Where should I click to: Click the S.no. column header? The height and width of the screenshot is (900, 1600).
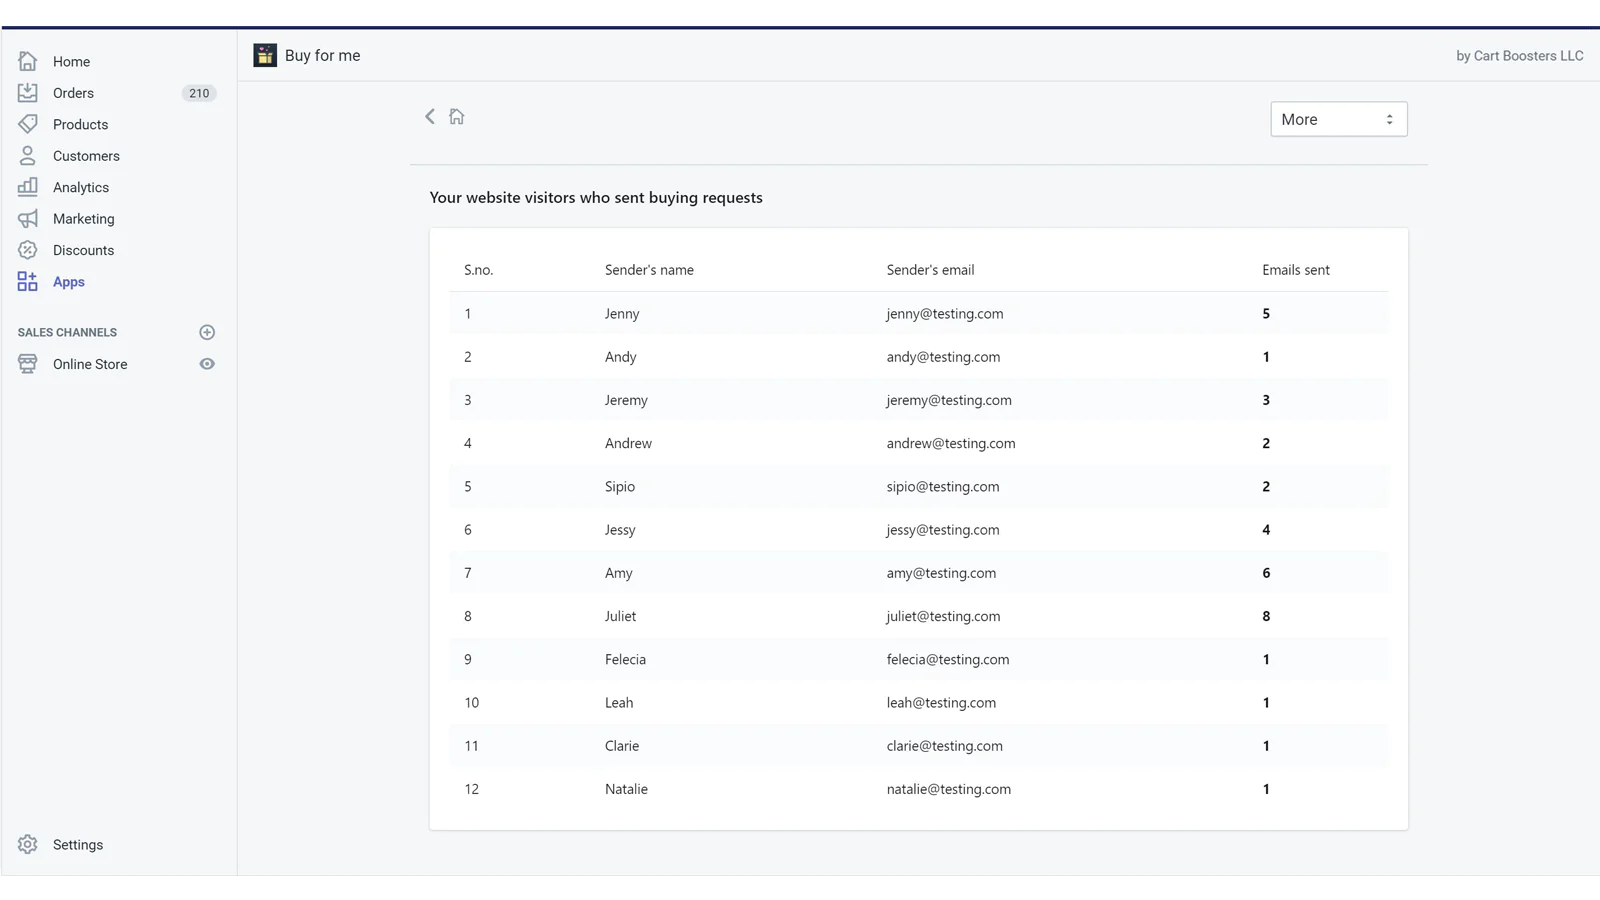pos(478,270)
